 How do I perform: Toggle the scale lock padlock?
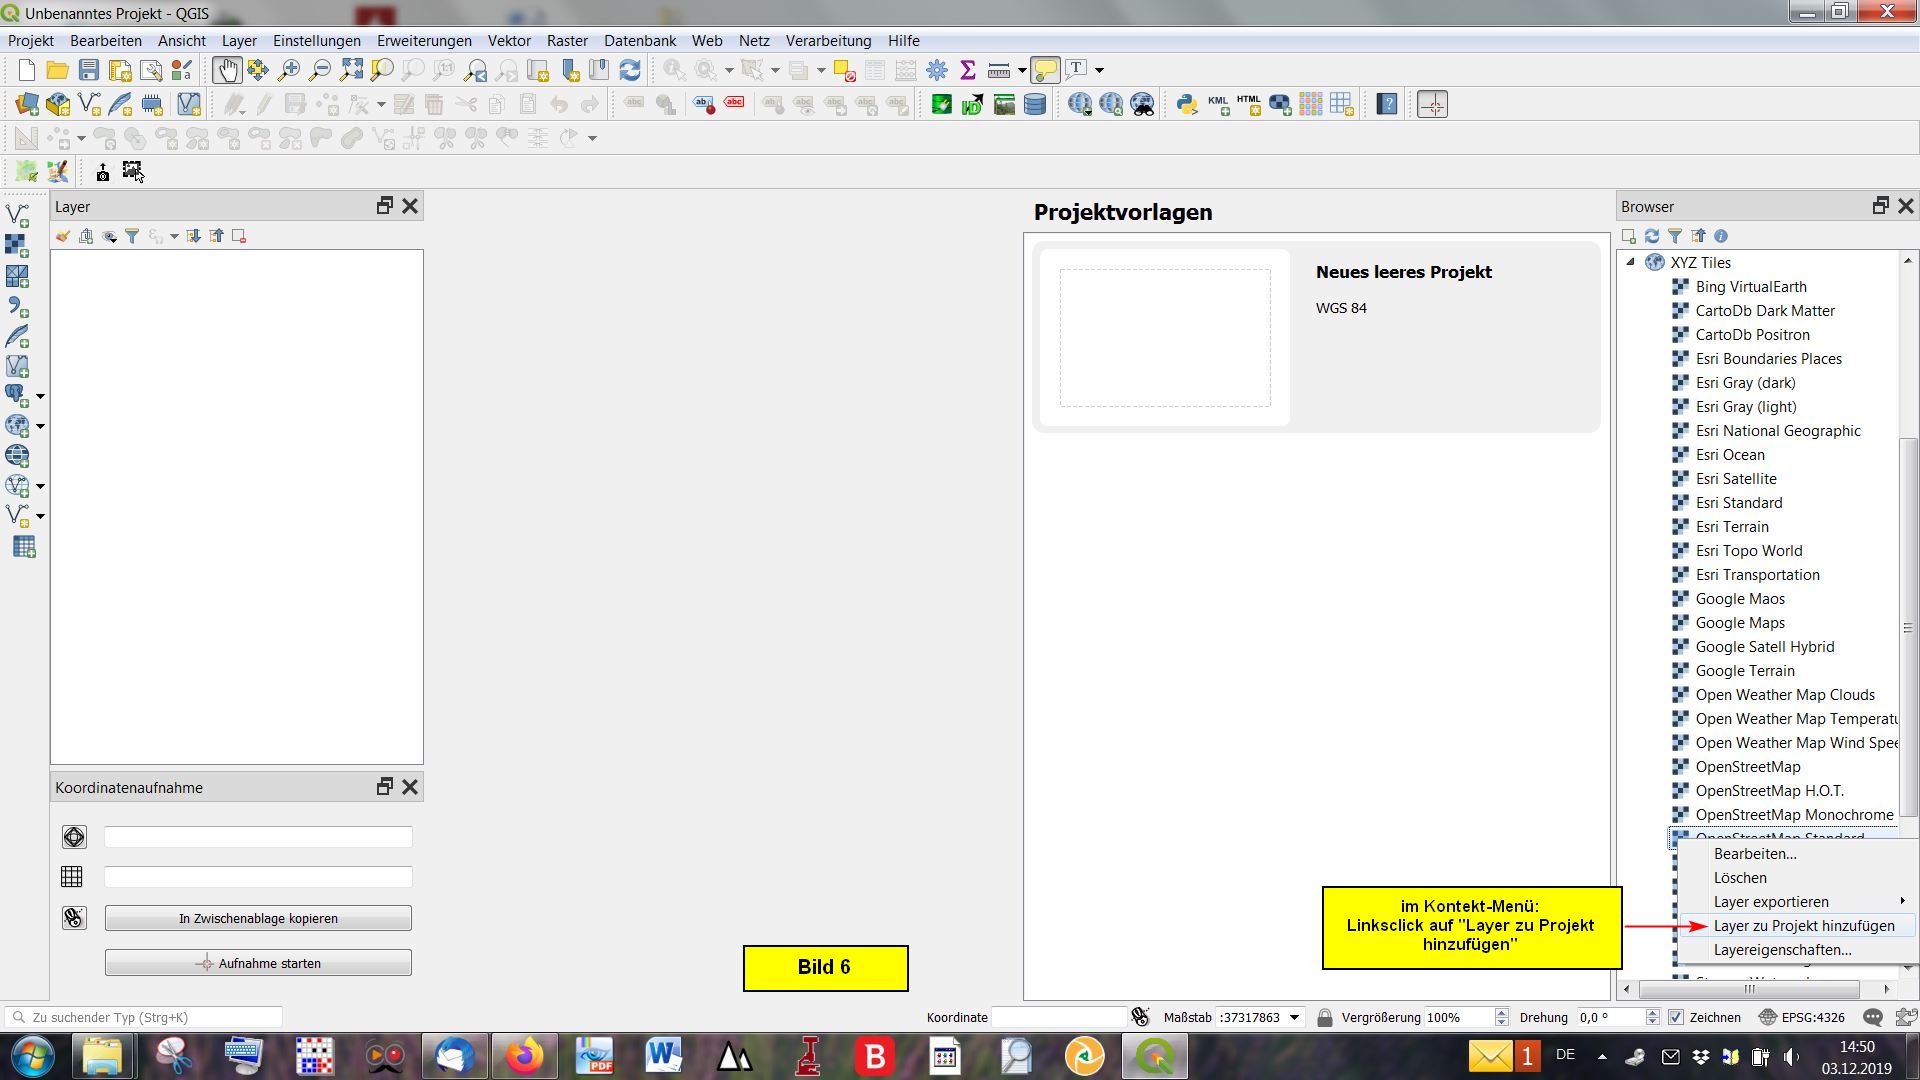[1324, 1017]
